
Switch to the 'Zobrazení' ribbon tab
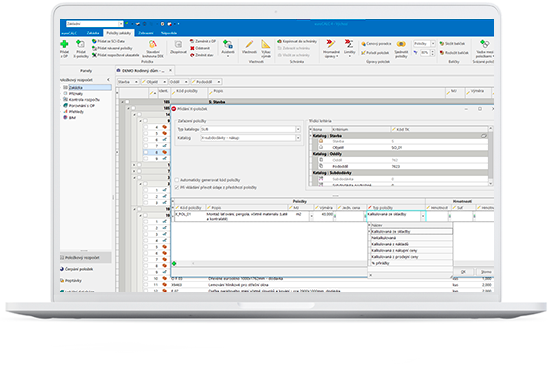(146, 33)
